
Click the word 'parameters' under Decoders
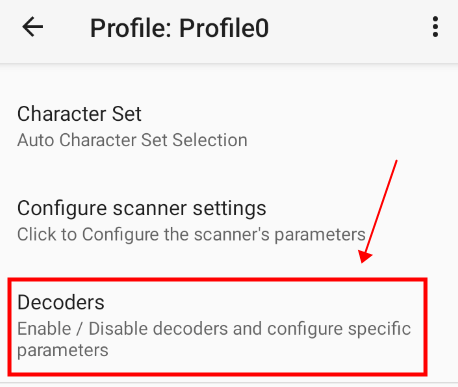click(63, 351)
